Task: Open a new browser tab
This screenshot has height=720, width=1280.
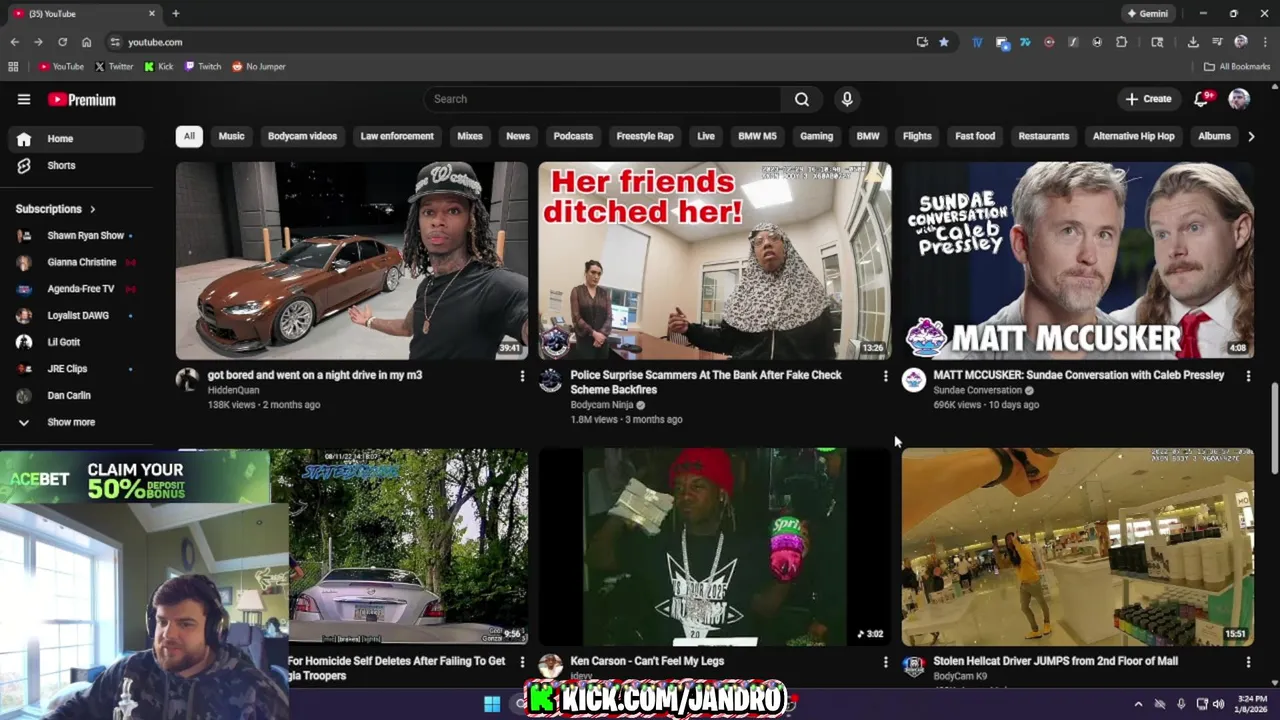Action: click(x=175, y=14)
